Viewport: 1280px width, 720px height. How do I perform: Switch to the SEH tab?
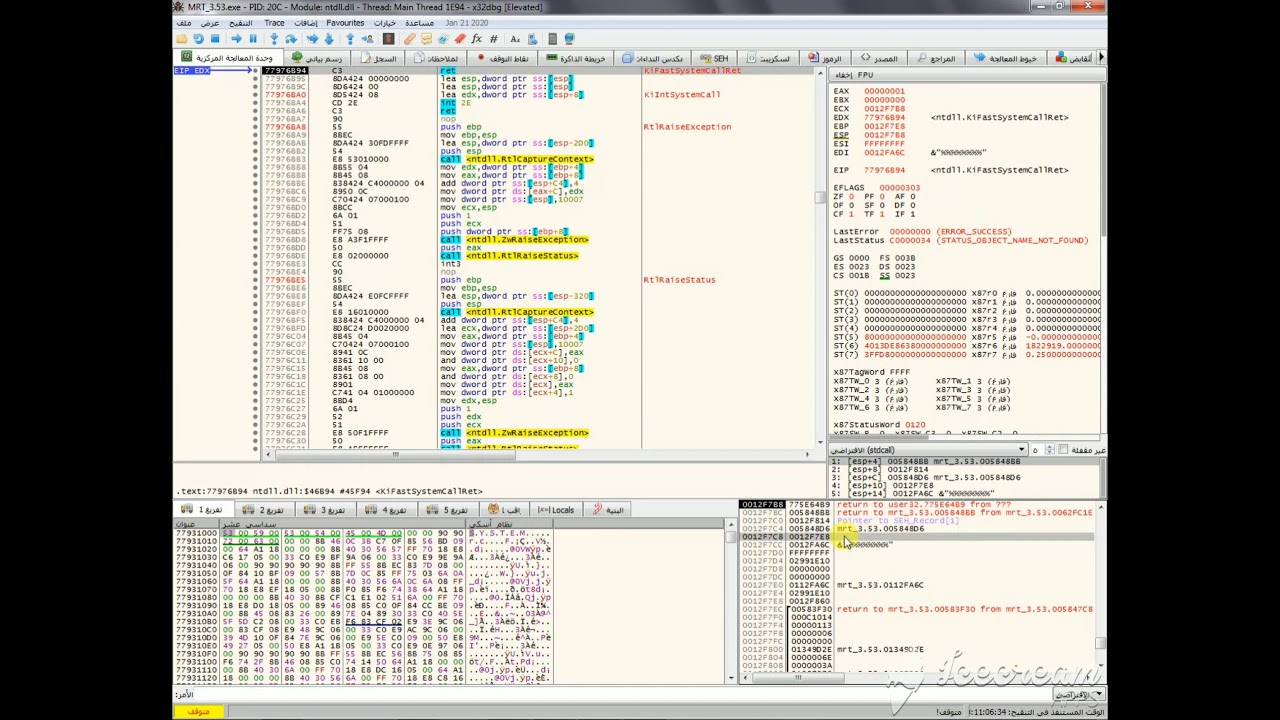tap(715, 58)
